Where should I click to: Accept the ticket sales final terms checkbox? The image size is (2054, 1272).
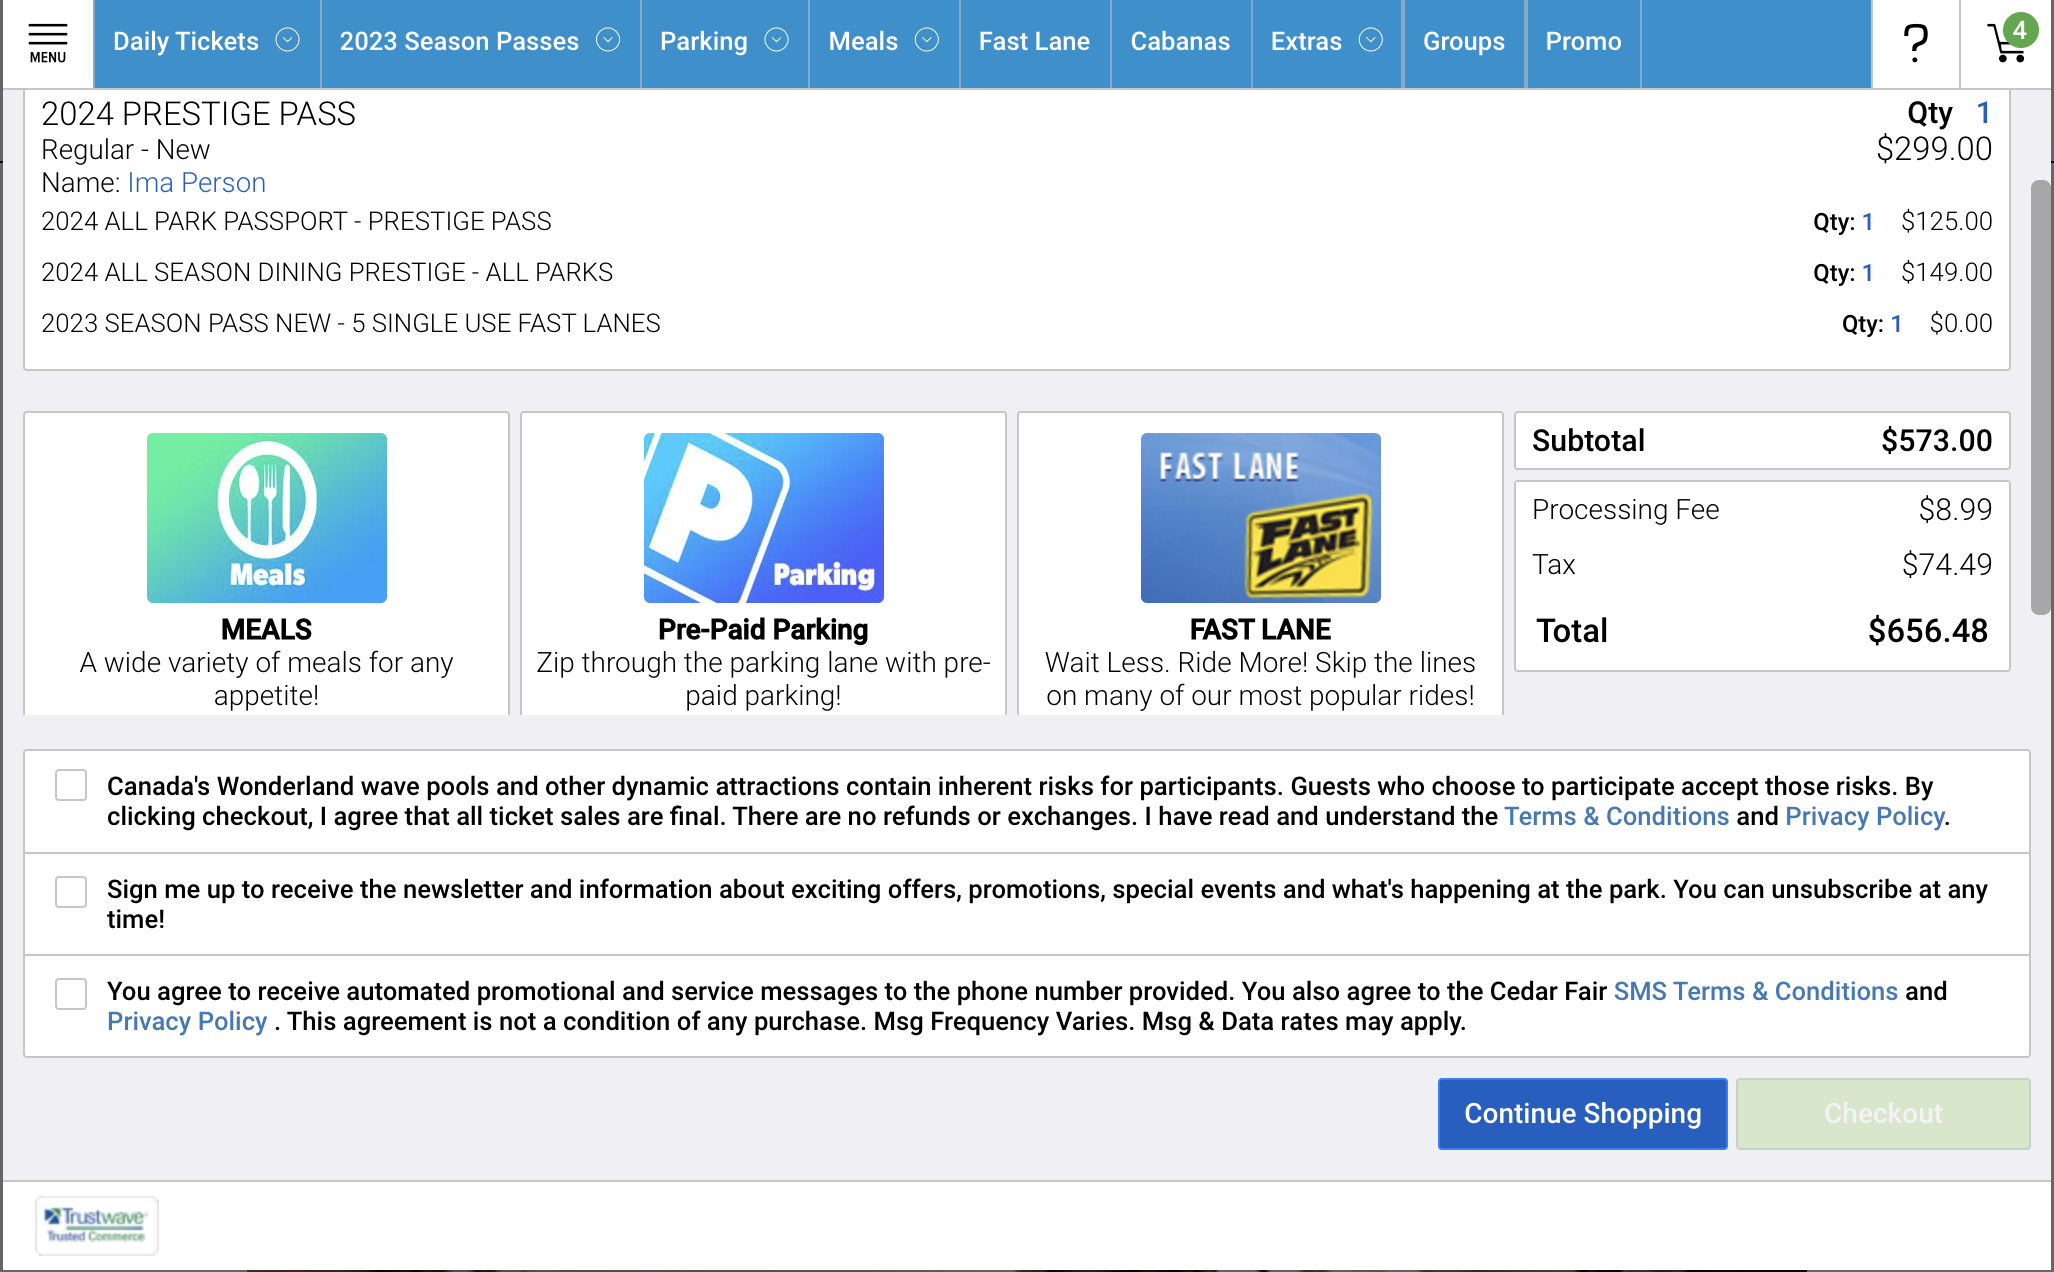pyautogui.click(x=71, y=786)
